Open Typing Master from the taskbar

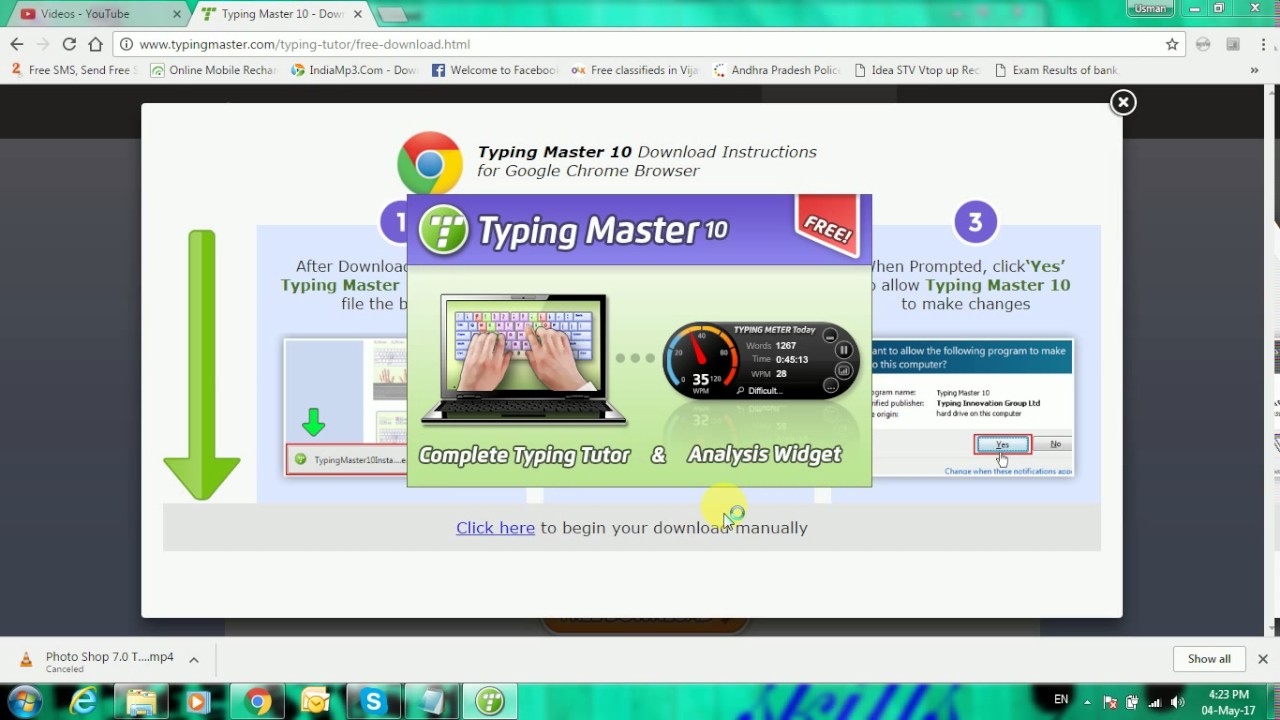tap(490, 702)
